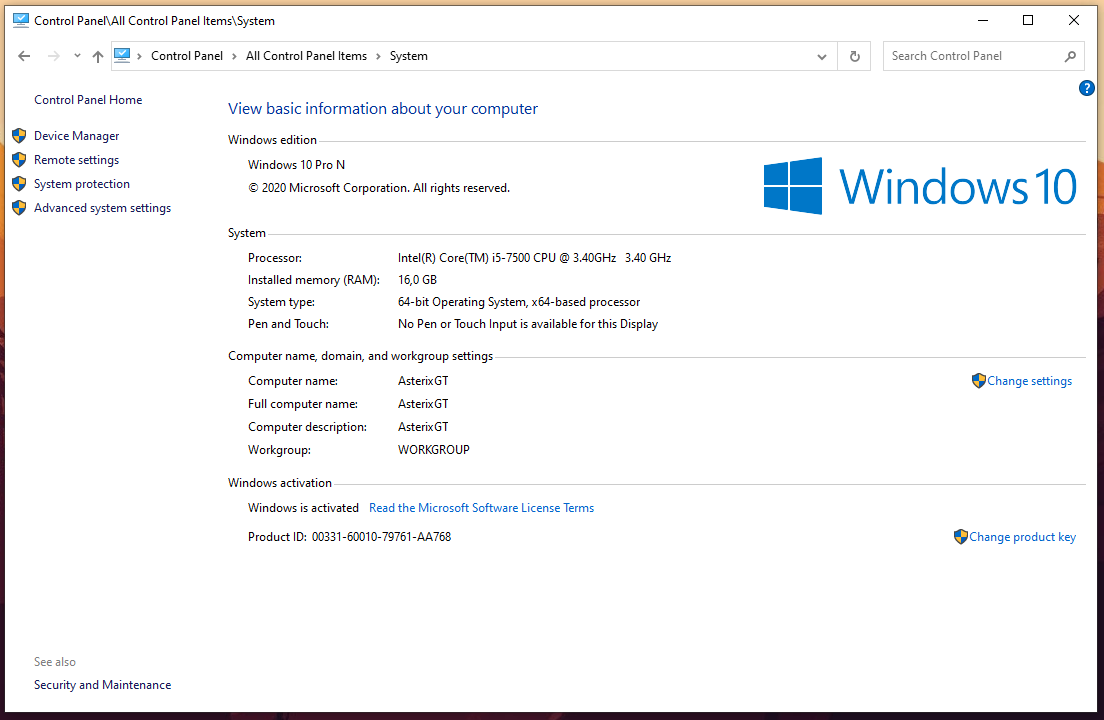The width and height of the screenshot is (1104, 720).
Task: Expand the chevron before Control Panel breadcrumb
Action: click(139, 56)
